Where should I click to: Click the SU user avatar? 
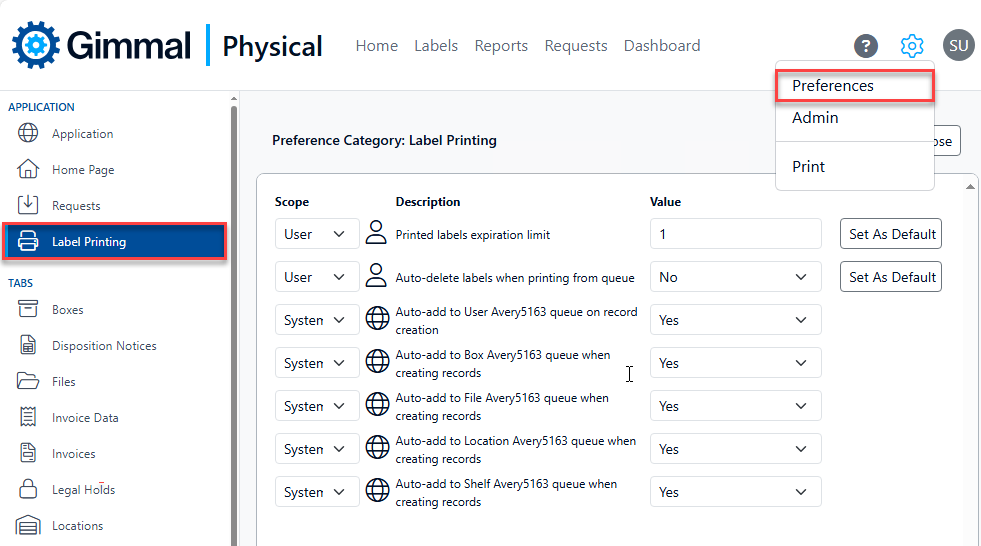[x=958, y=46]
